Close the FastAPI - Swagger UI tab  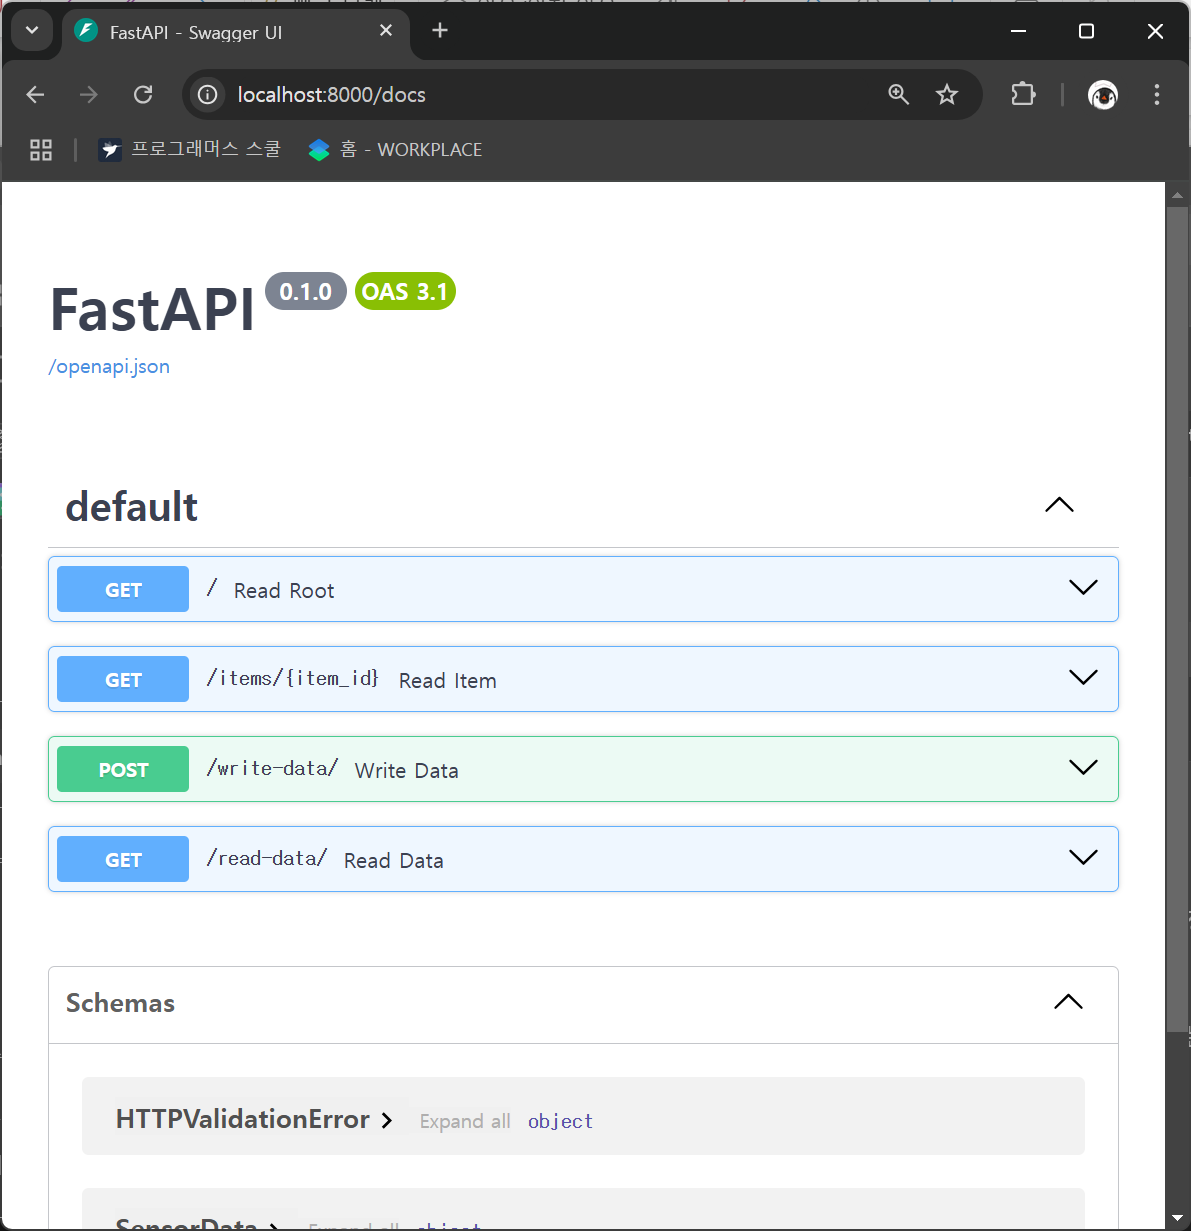coord(386,31)
